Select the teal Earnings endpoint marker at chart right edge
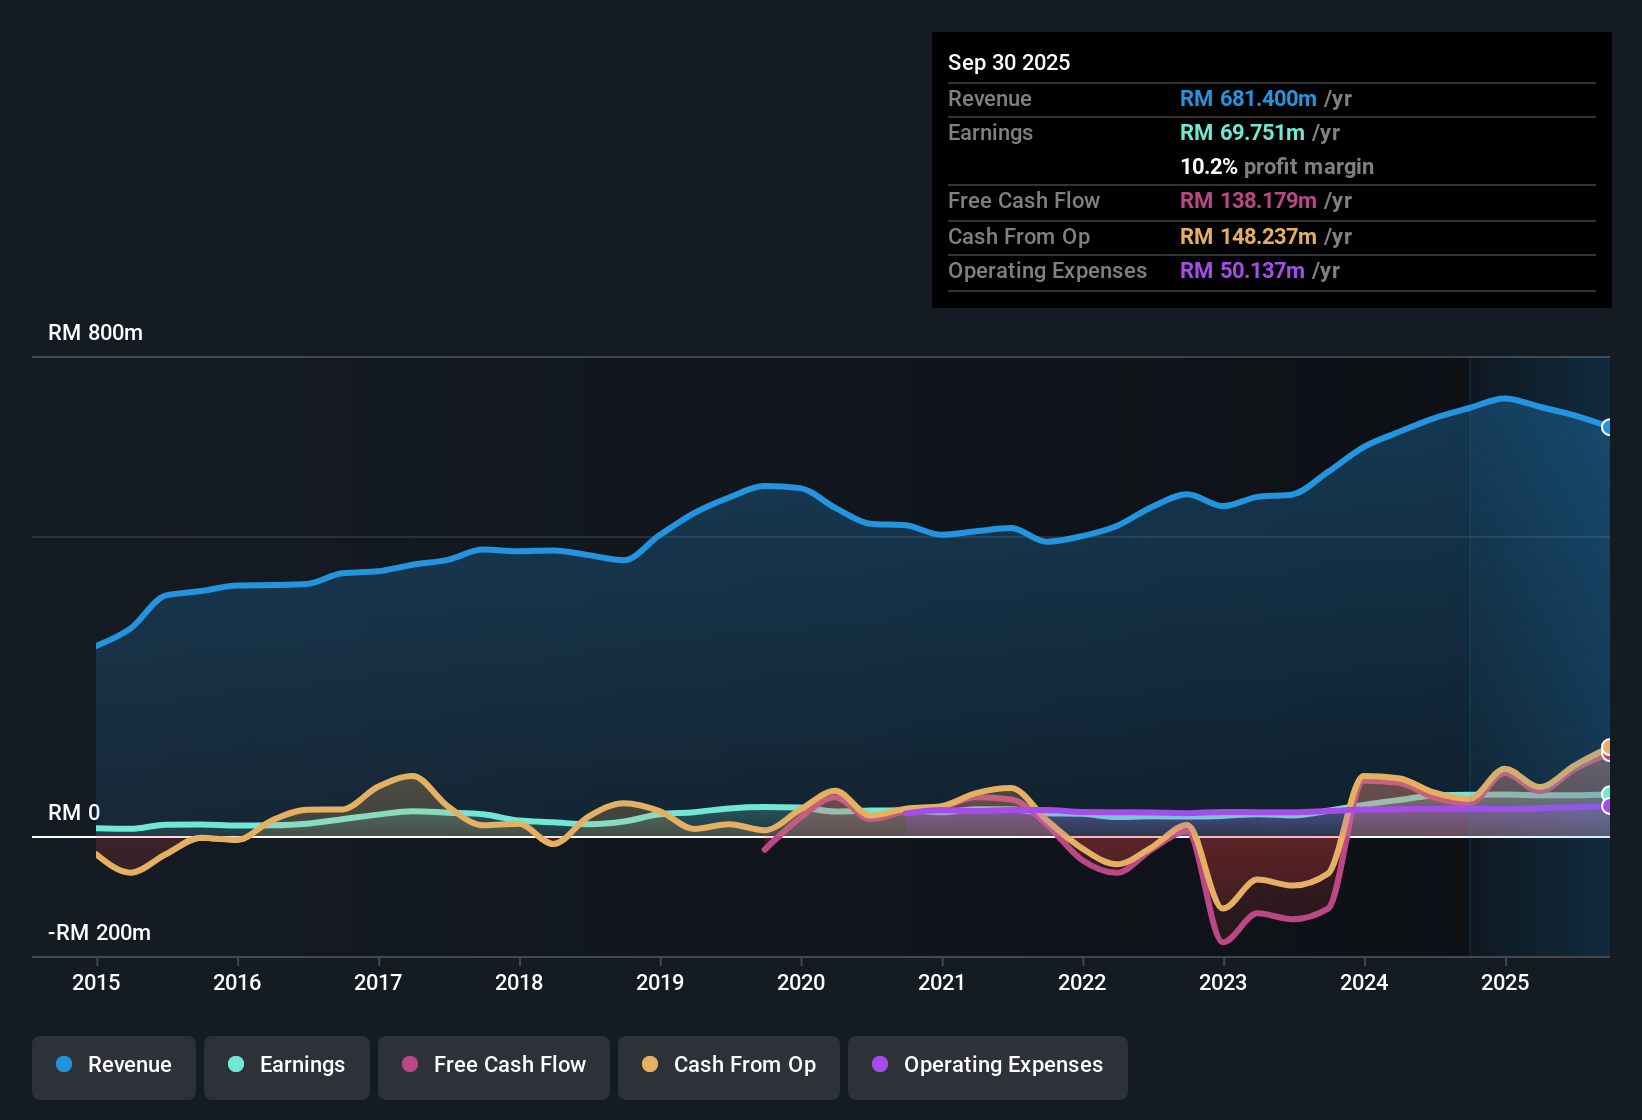 click(1608, 793)
